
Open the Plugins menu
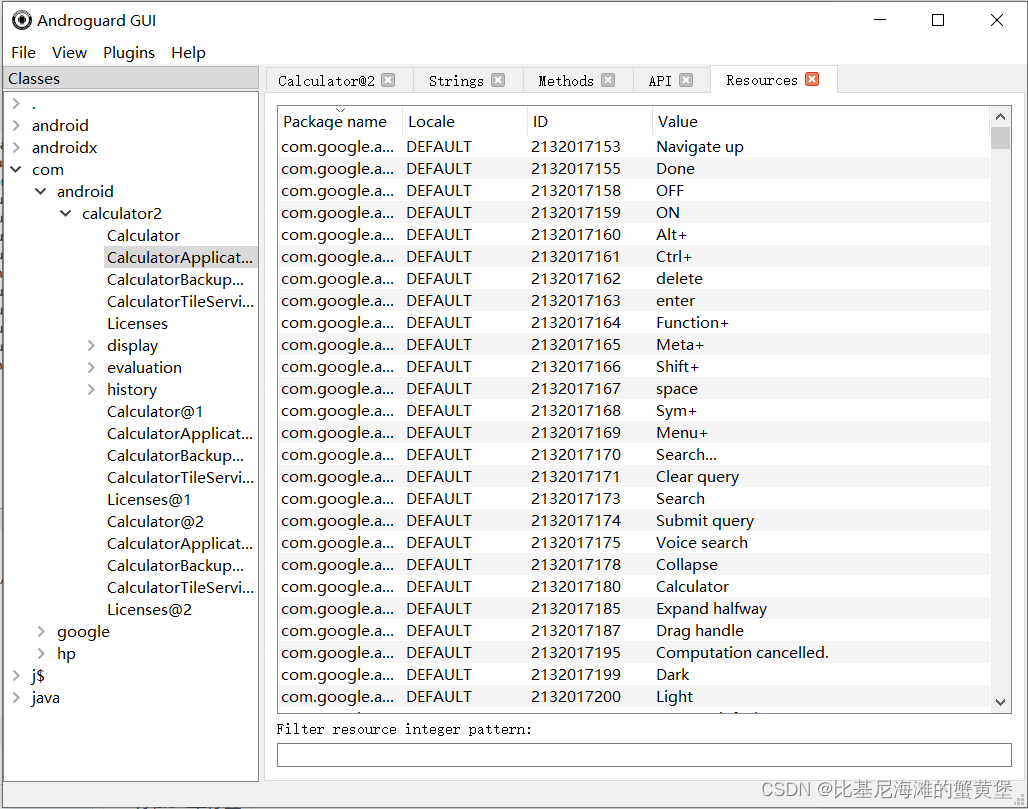(129, 52)
